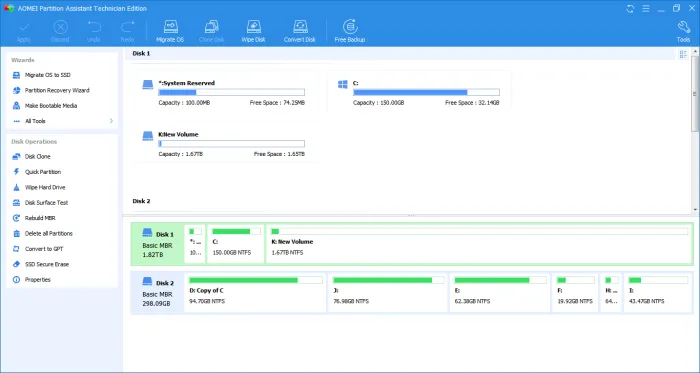700x373 pixels.
Task: Click the K: New Volume usage bar in upper card
Action: (232, 144)
